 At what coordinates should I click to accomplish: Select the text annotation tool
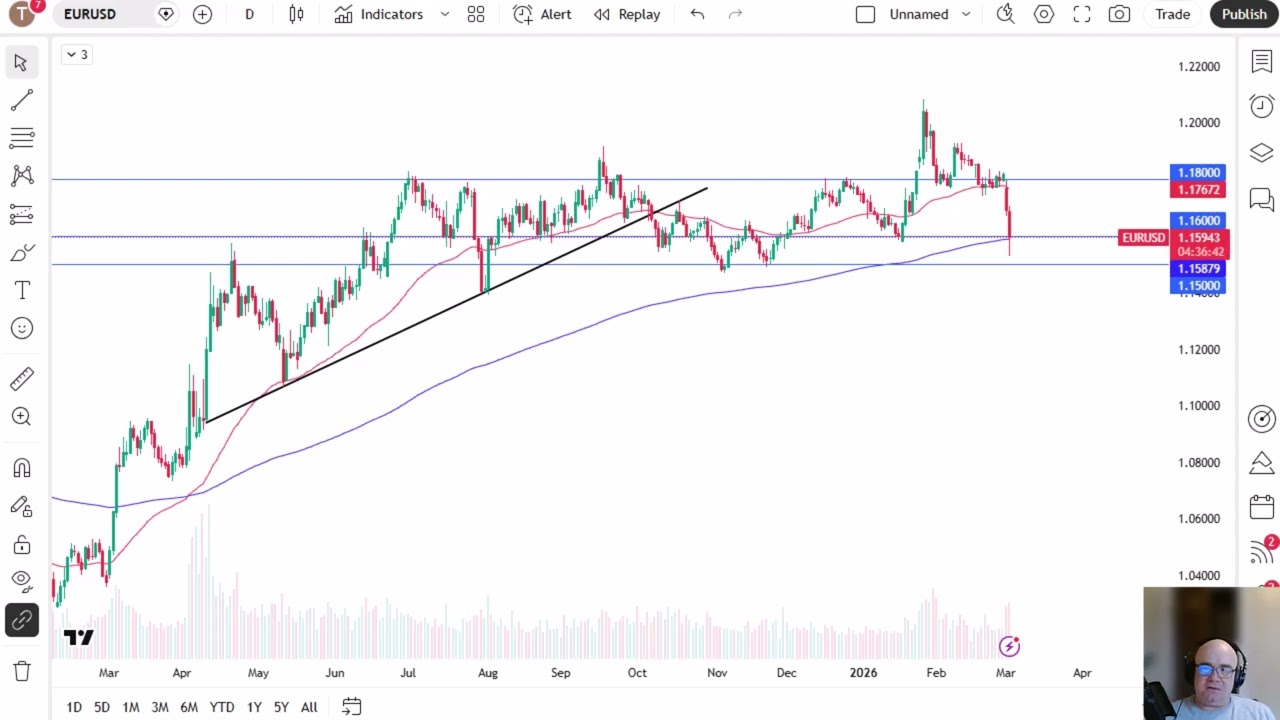click(21, 290)
